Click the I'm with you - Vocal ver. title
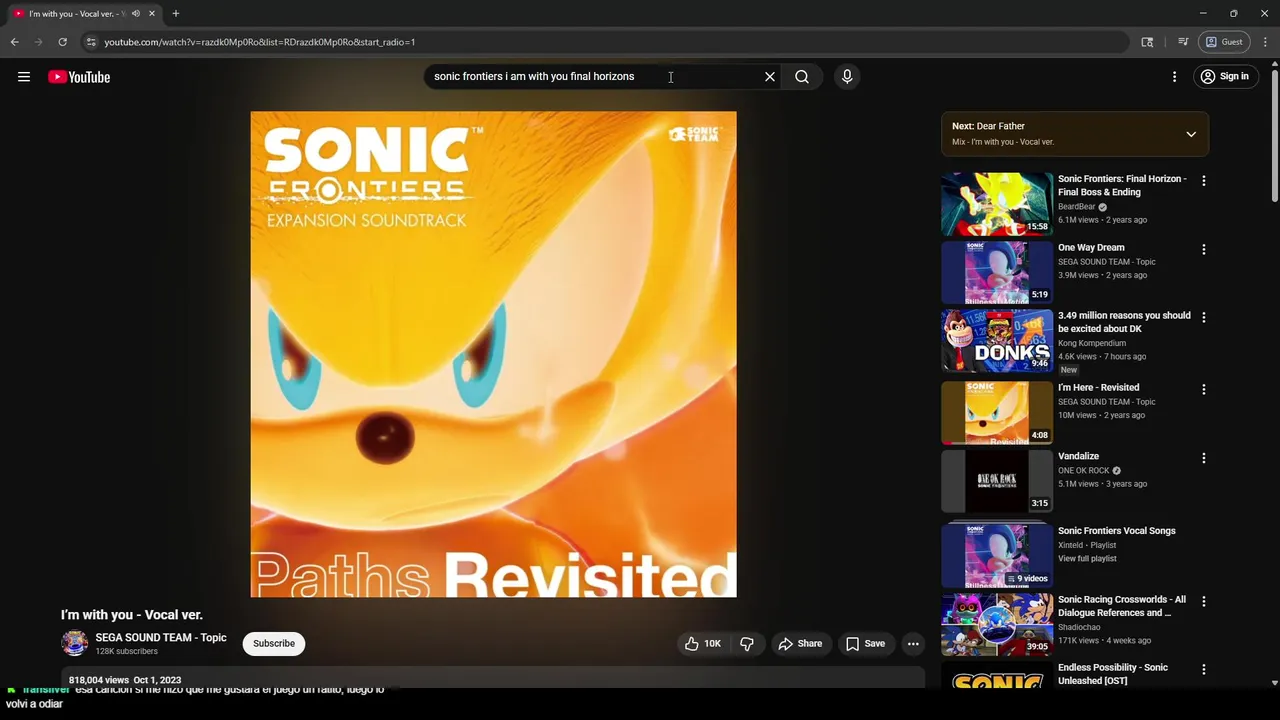Viewport: 1280px width, 720px height. [x=132, y=615]
